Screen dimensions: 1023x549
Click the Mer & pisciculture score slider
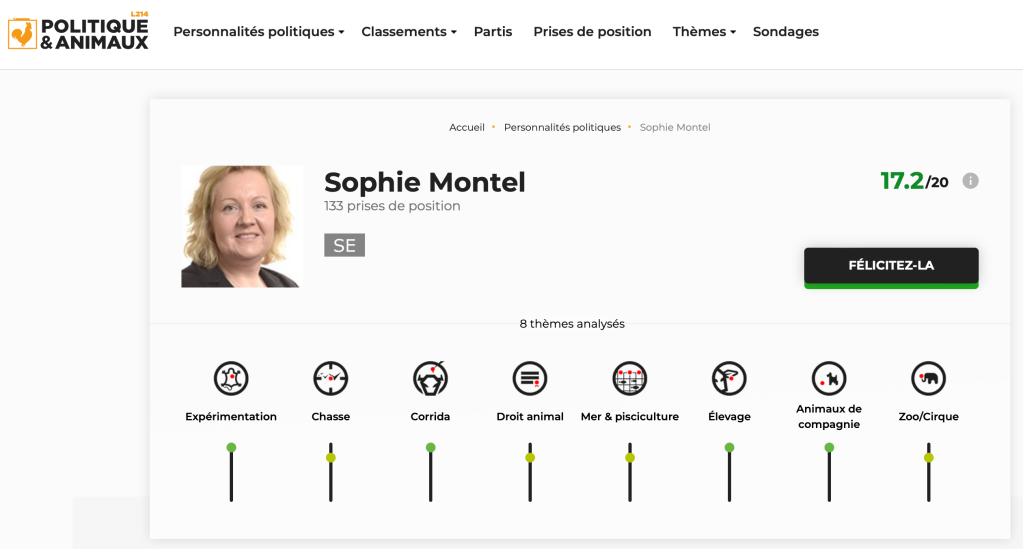click(630, 472)
